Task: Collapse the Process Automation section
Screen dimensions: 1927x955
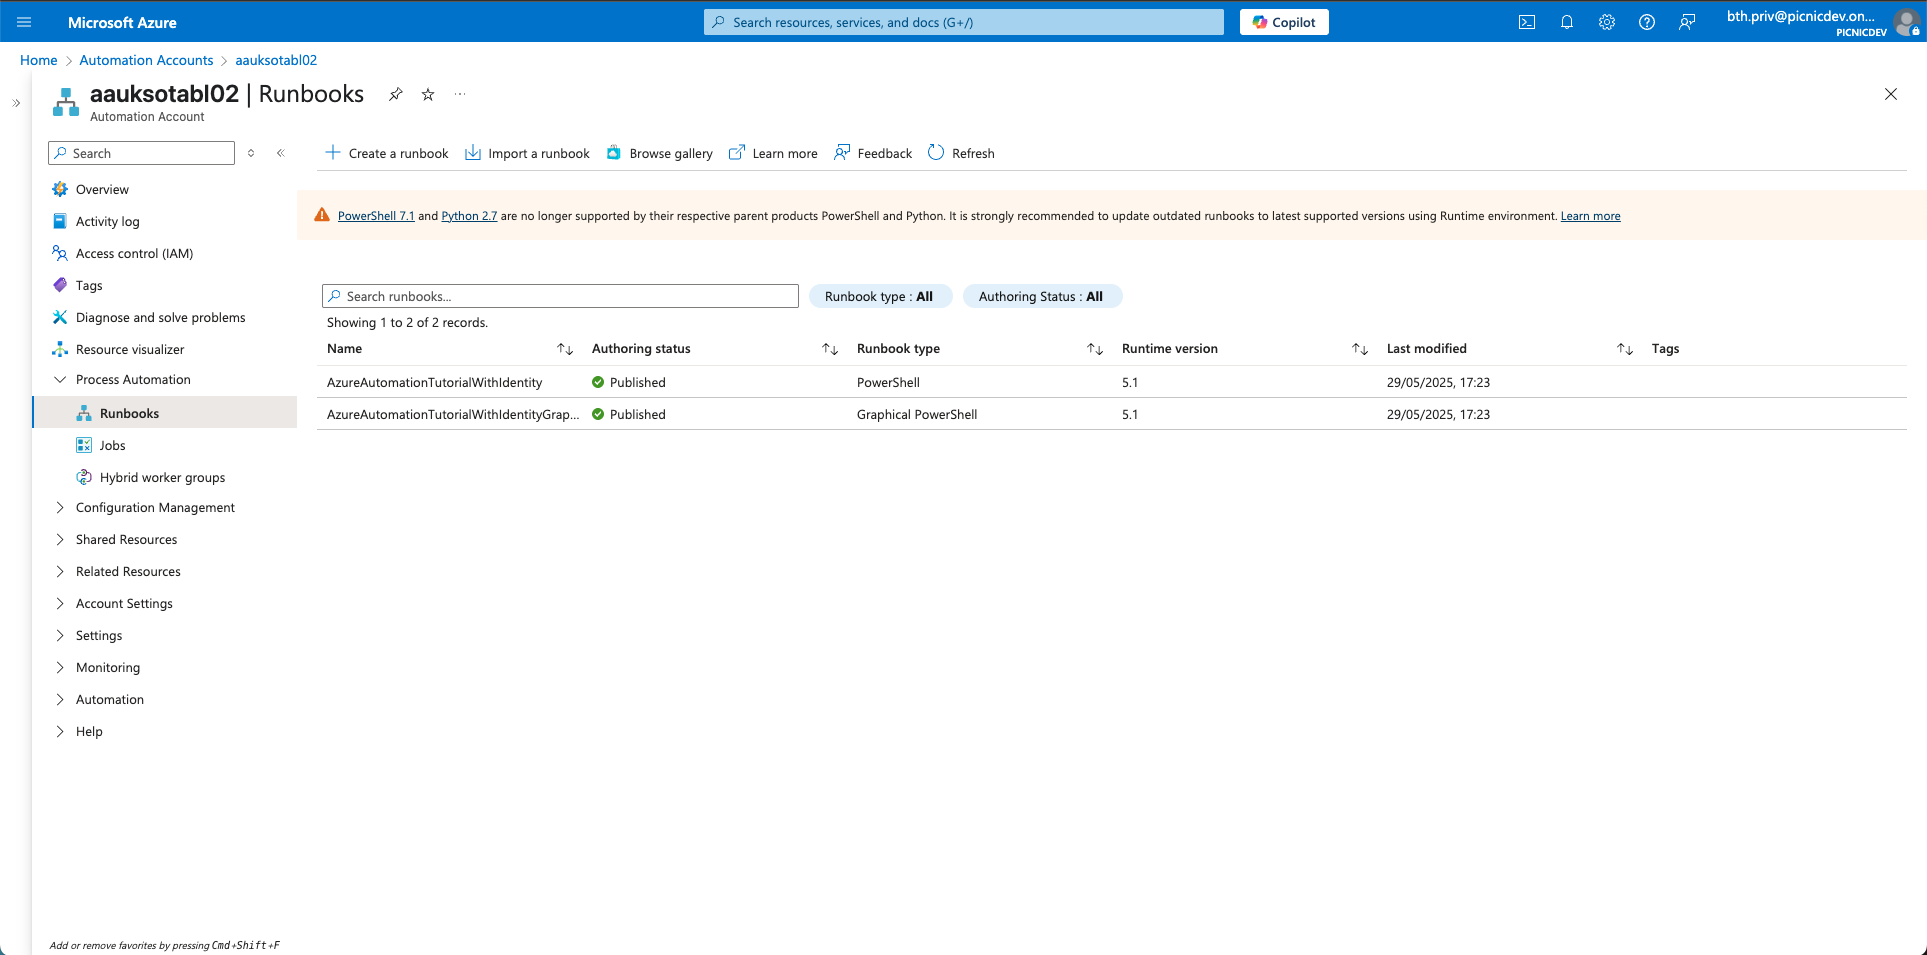Action: pos(60,379)
